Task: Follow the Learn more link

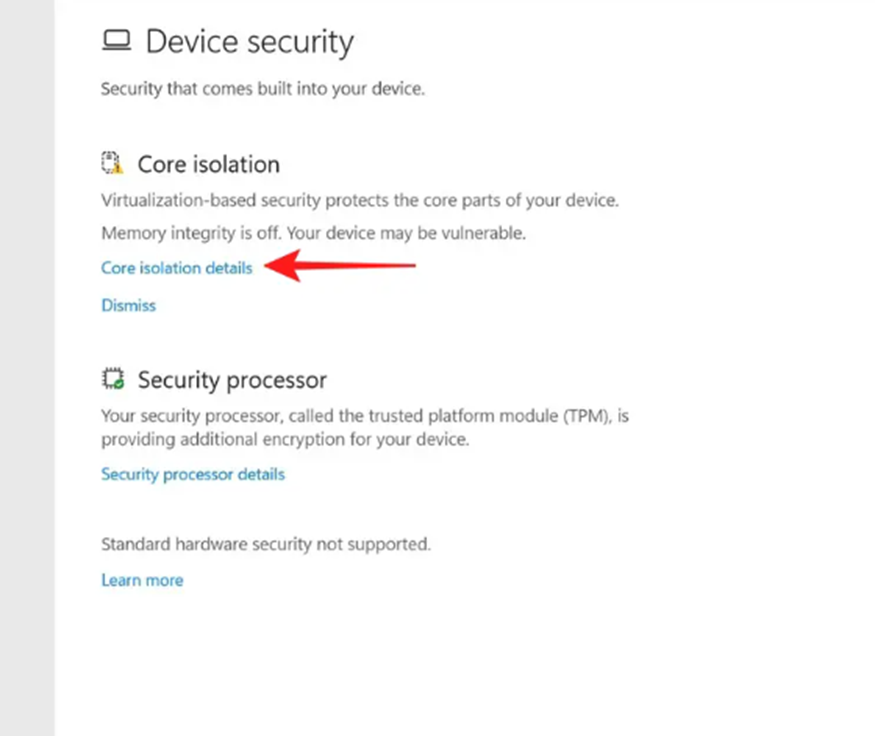Action: 142,580
